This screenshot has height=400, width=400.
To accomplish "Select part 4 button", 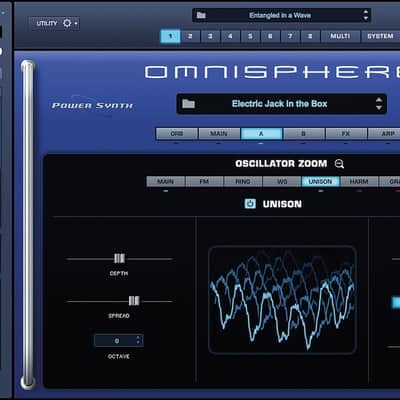I will tap(230, 36).
